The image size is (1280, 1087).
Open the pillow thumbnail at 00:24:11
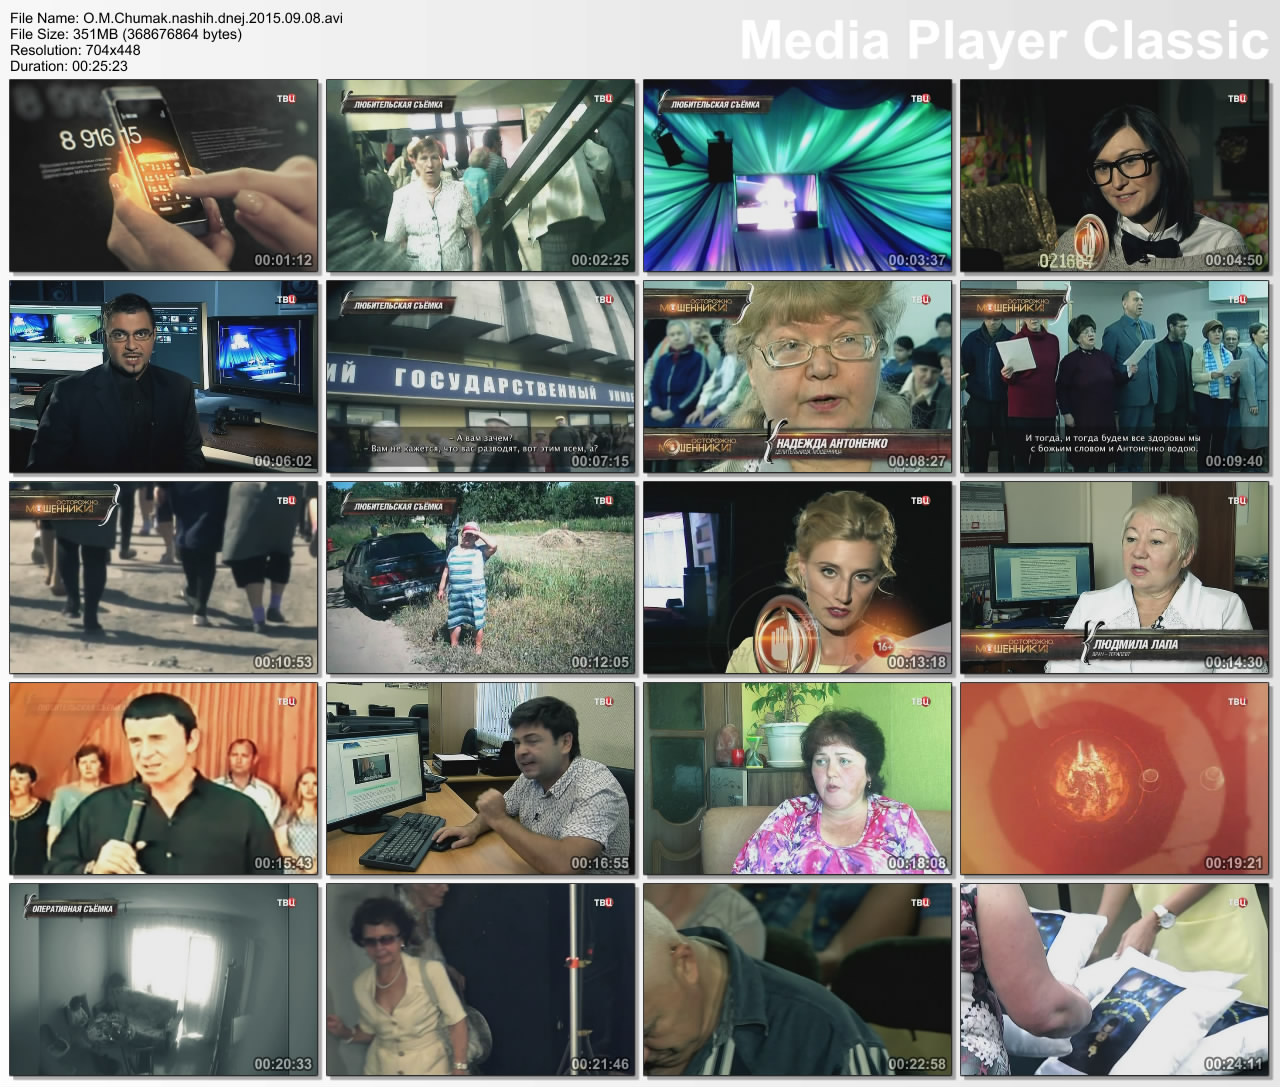1115,980
